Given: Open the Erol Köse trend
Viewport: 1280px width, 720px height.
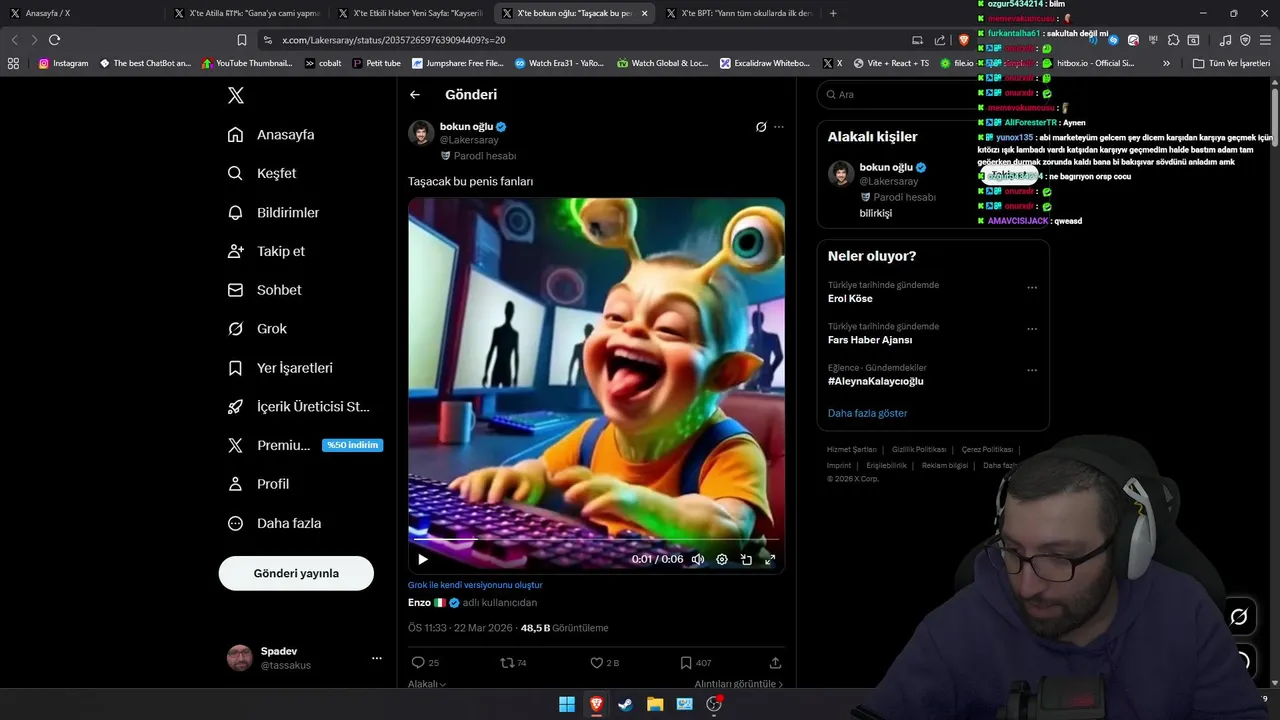Looking at the screenshot, I should (850, 299).
